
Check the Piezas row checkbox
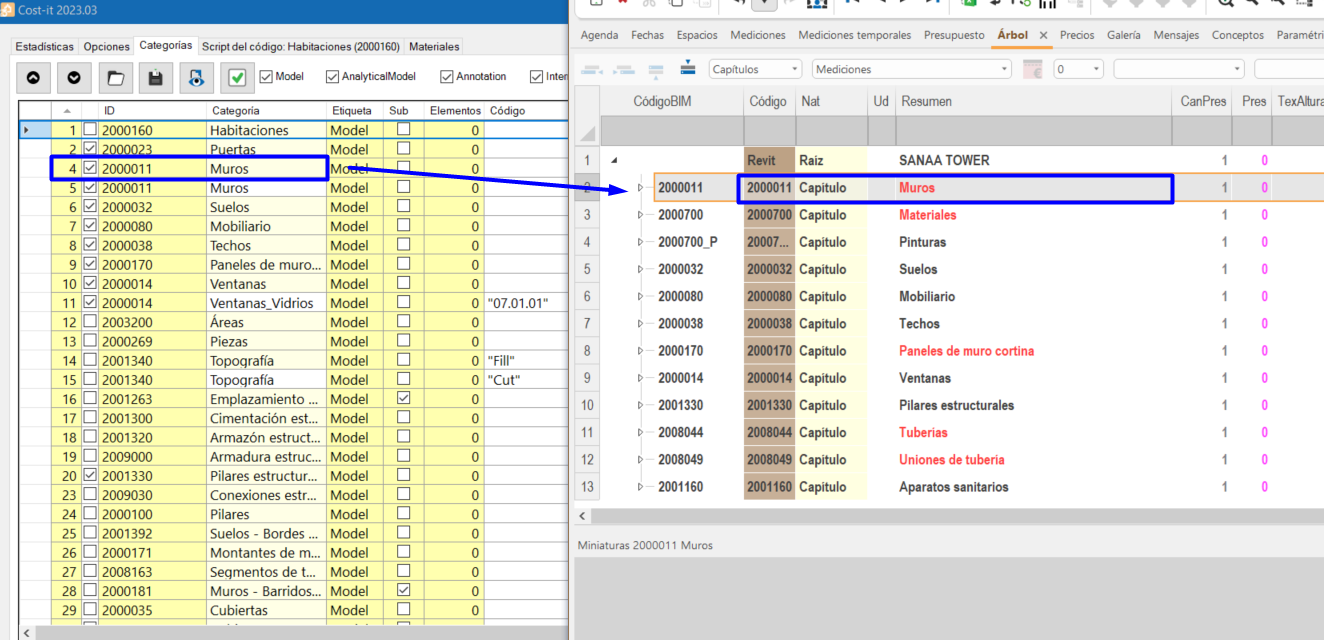[x=90, y=341]
